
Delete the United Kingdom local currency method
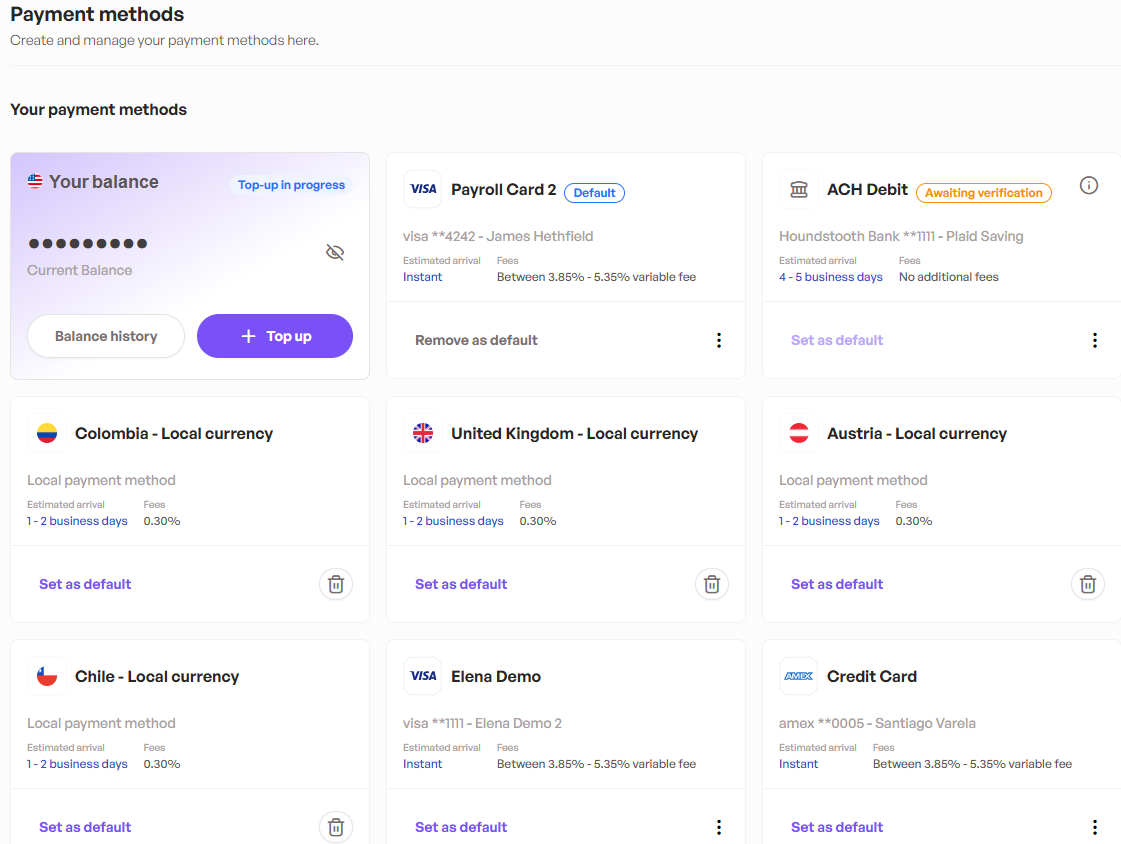[711, 585]
